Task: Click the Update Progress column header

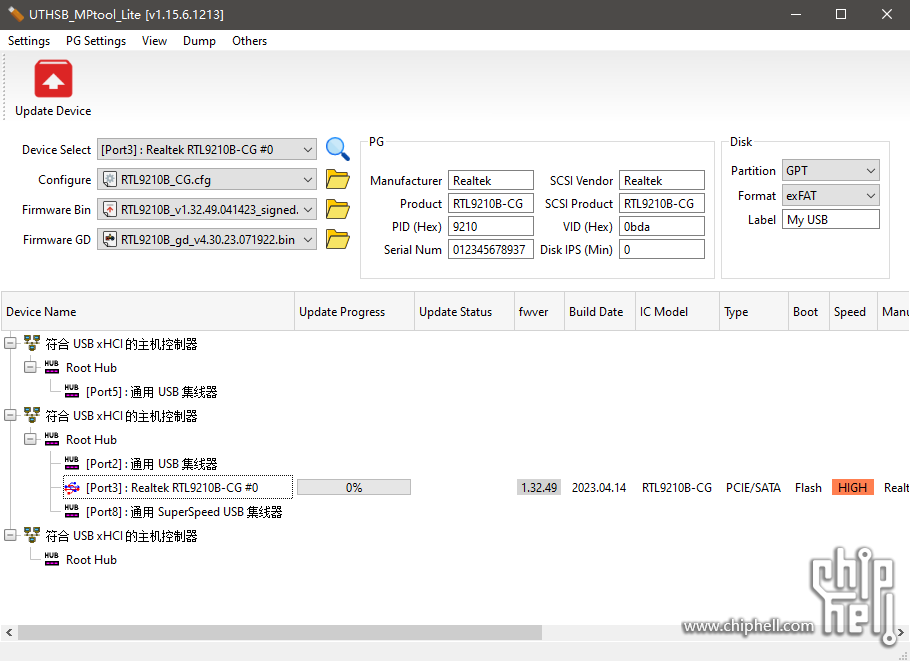Action: [x=355, y=312]
